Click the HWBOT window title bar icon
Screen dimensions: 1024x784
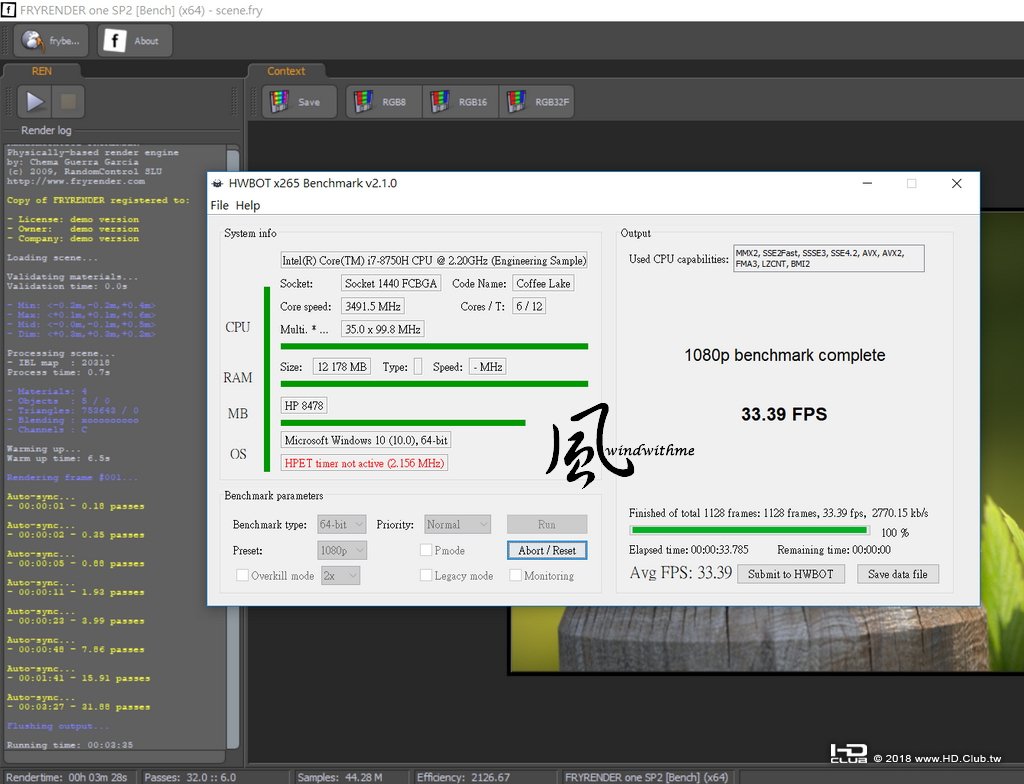click(217, 184)
